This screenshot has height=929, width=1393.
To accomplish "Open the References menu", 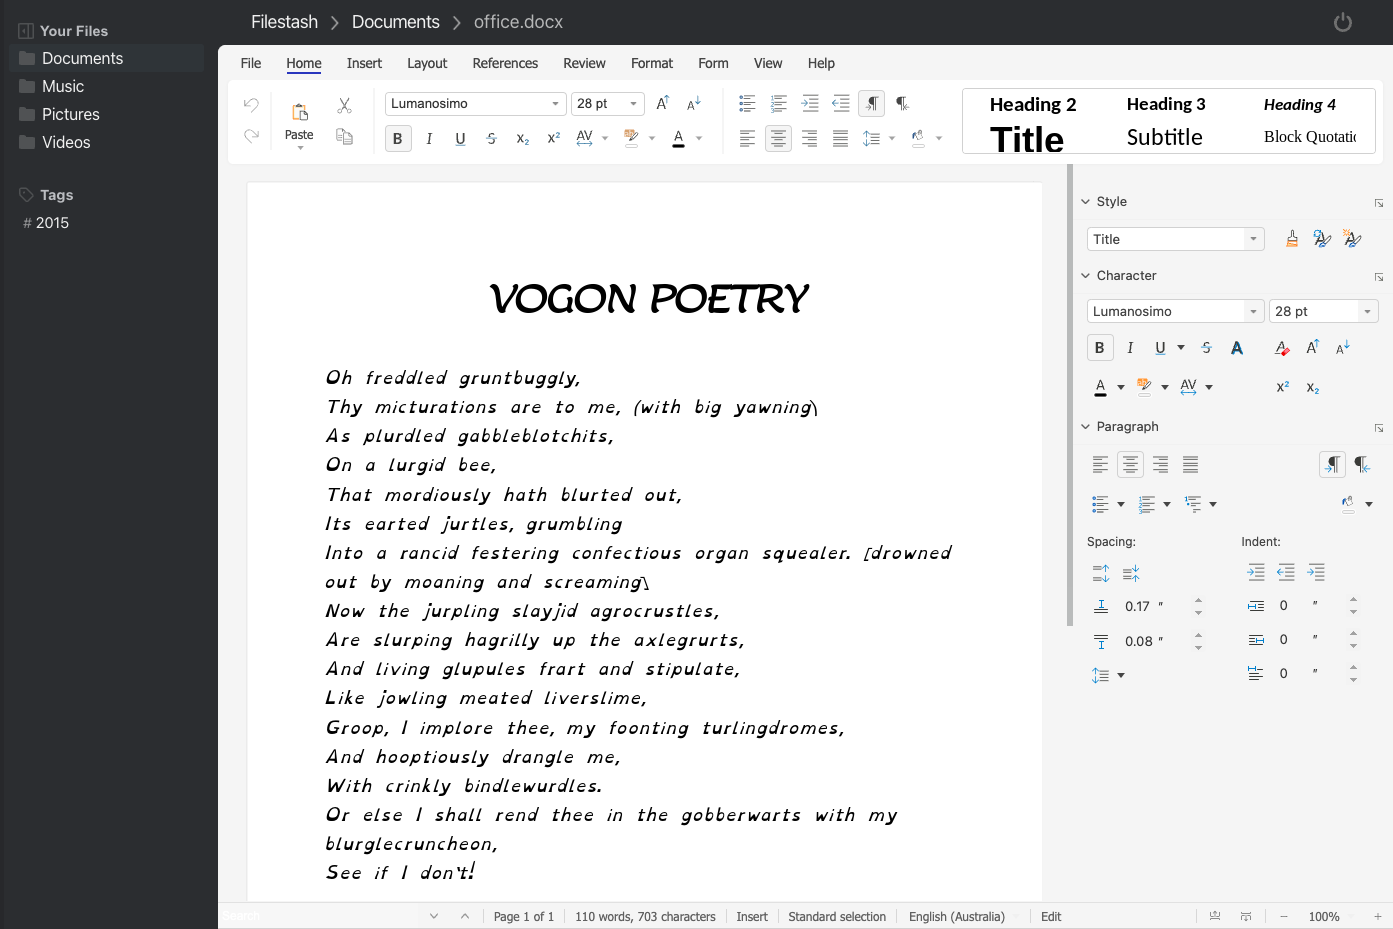I will click(x=505, y=63).
